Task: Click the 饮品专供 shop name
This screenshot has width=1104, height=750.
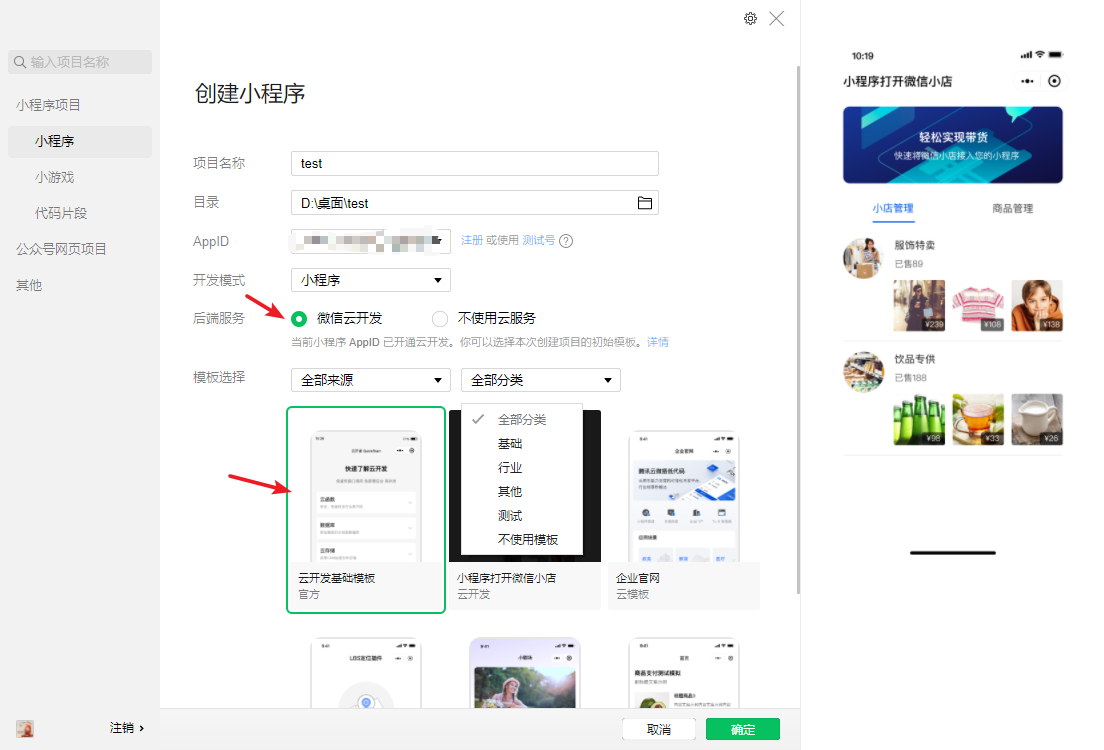Action: point(915,359)
